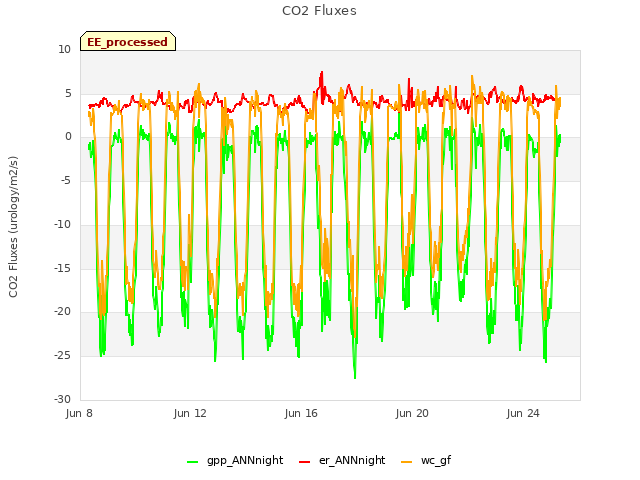Click the 10 y-axis tick label
The width and height of the screenshot is (640, 480).
click(x=64, y=50)
